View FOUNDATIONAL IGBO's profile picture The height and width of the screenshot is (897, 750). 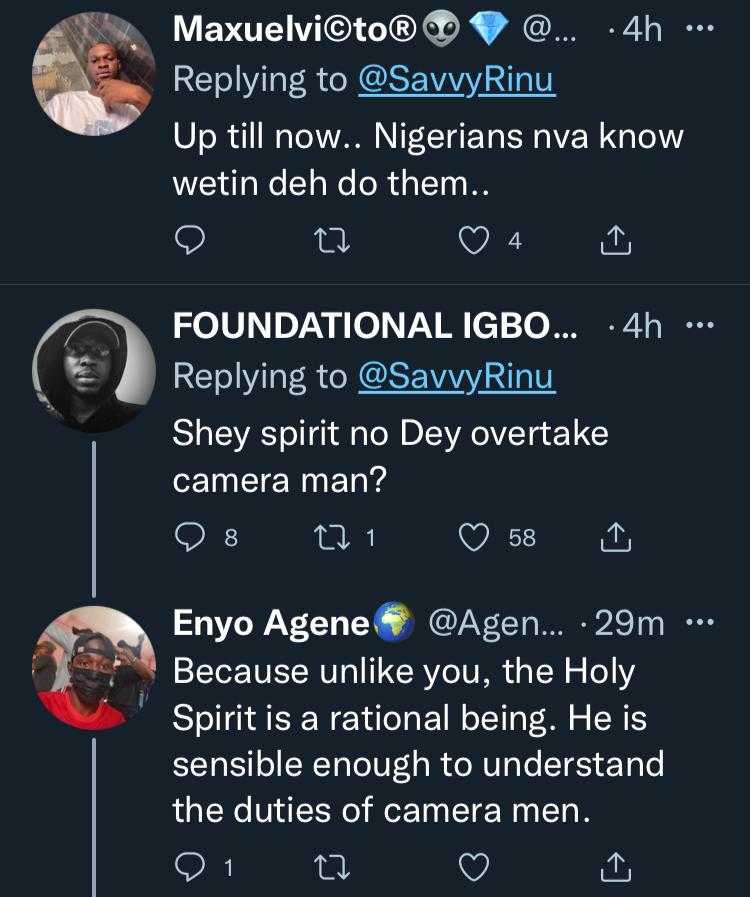94,370
